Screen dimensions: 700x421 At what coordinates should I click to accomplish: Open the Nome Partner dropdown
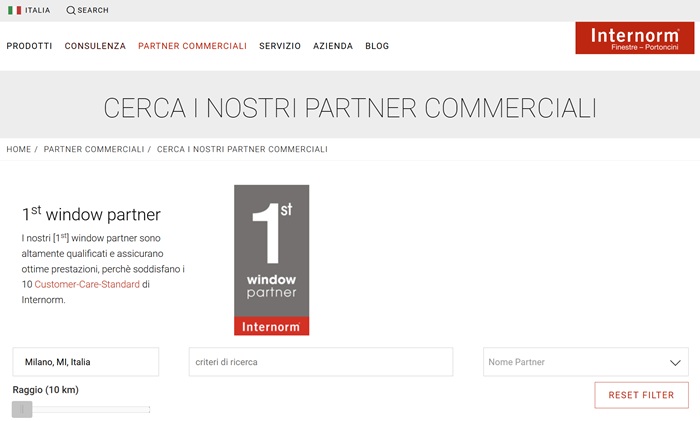(586, 362)
